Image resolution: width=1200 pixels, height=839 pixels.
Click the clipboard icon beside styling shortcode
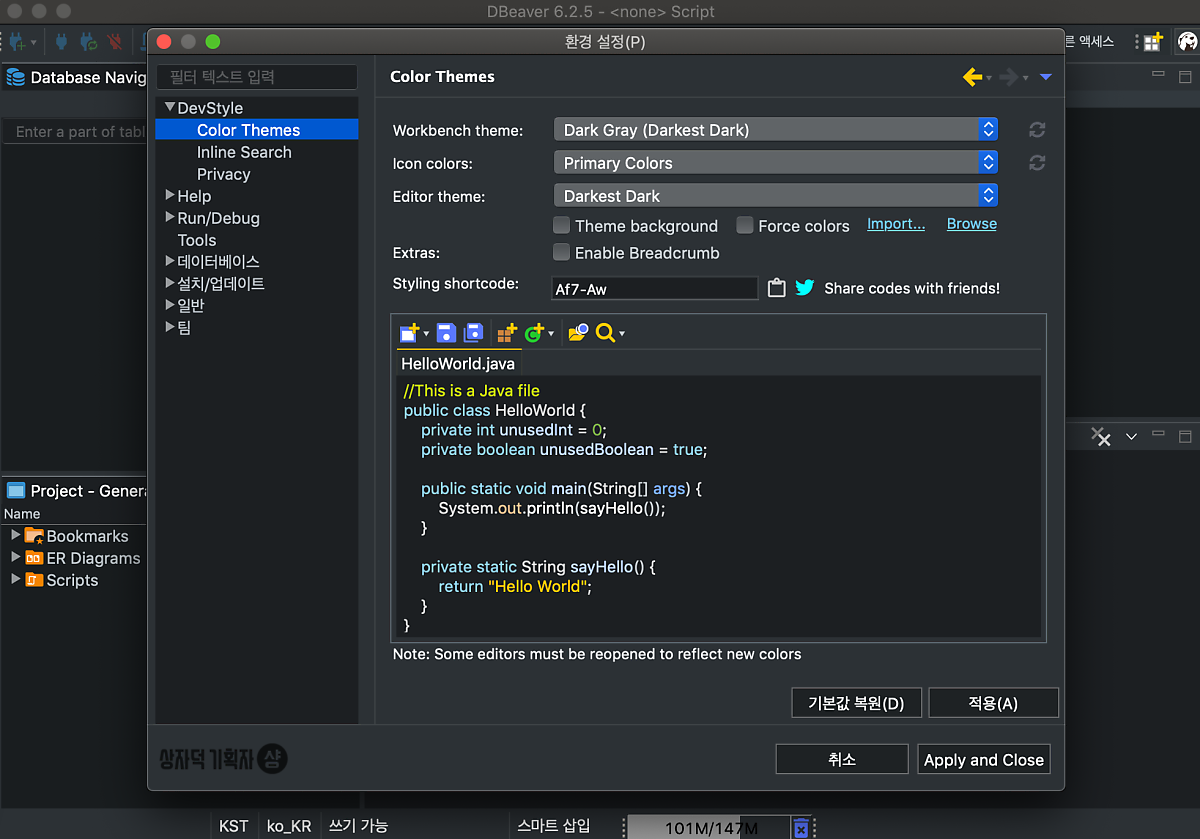[777, 288]
